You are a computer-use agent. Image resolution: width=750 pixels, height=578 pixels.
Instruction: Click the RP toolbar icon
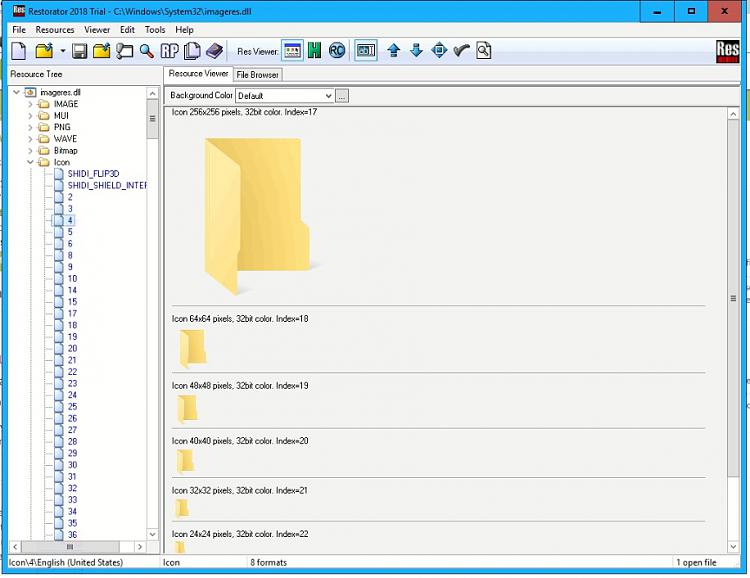169,51
